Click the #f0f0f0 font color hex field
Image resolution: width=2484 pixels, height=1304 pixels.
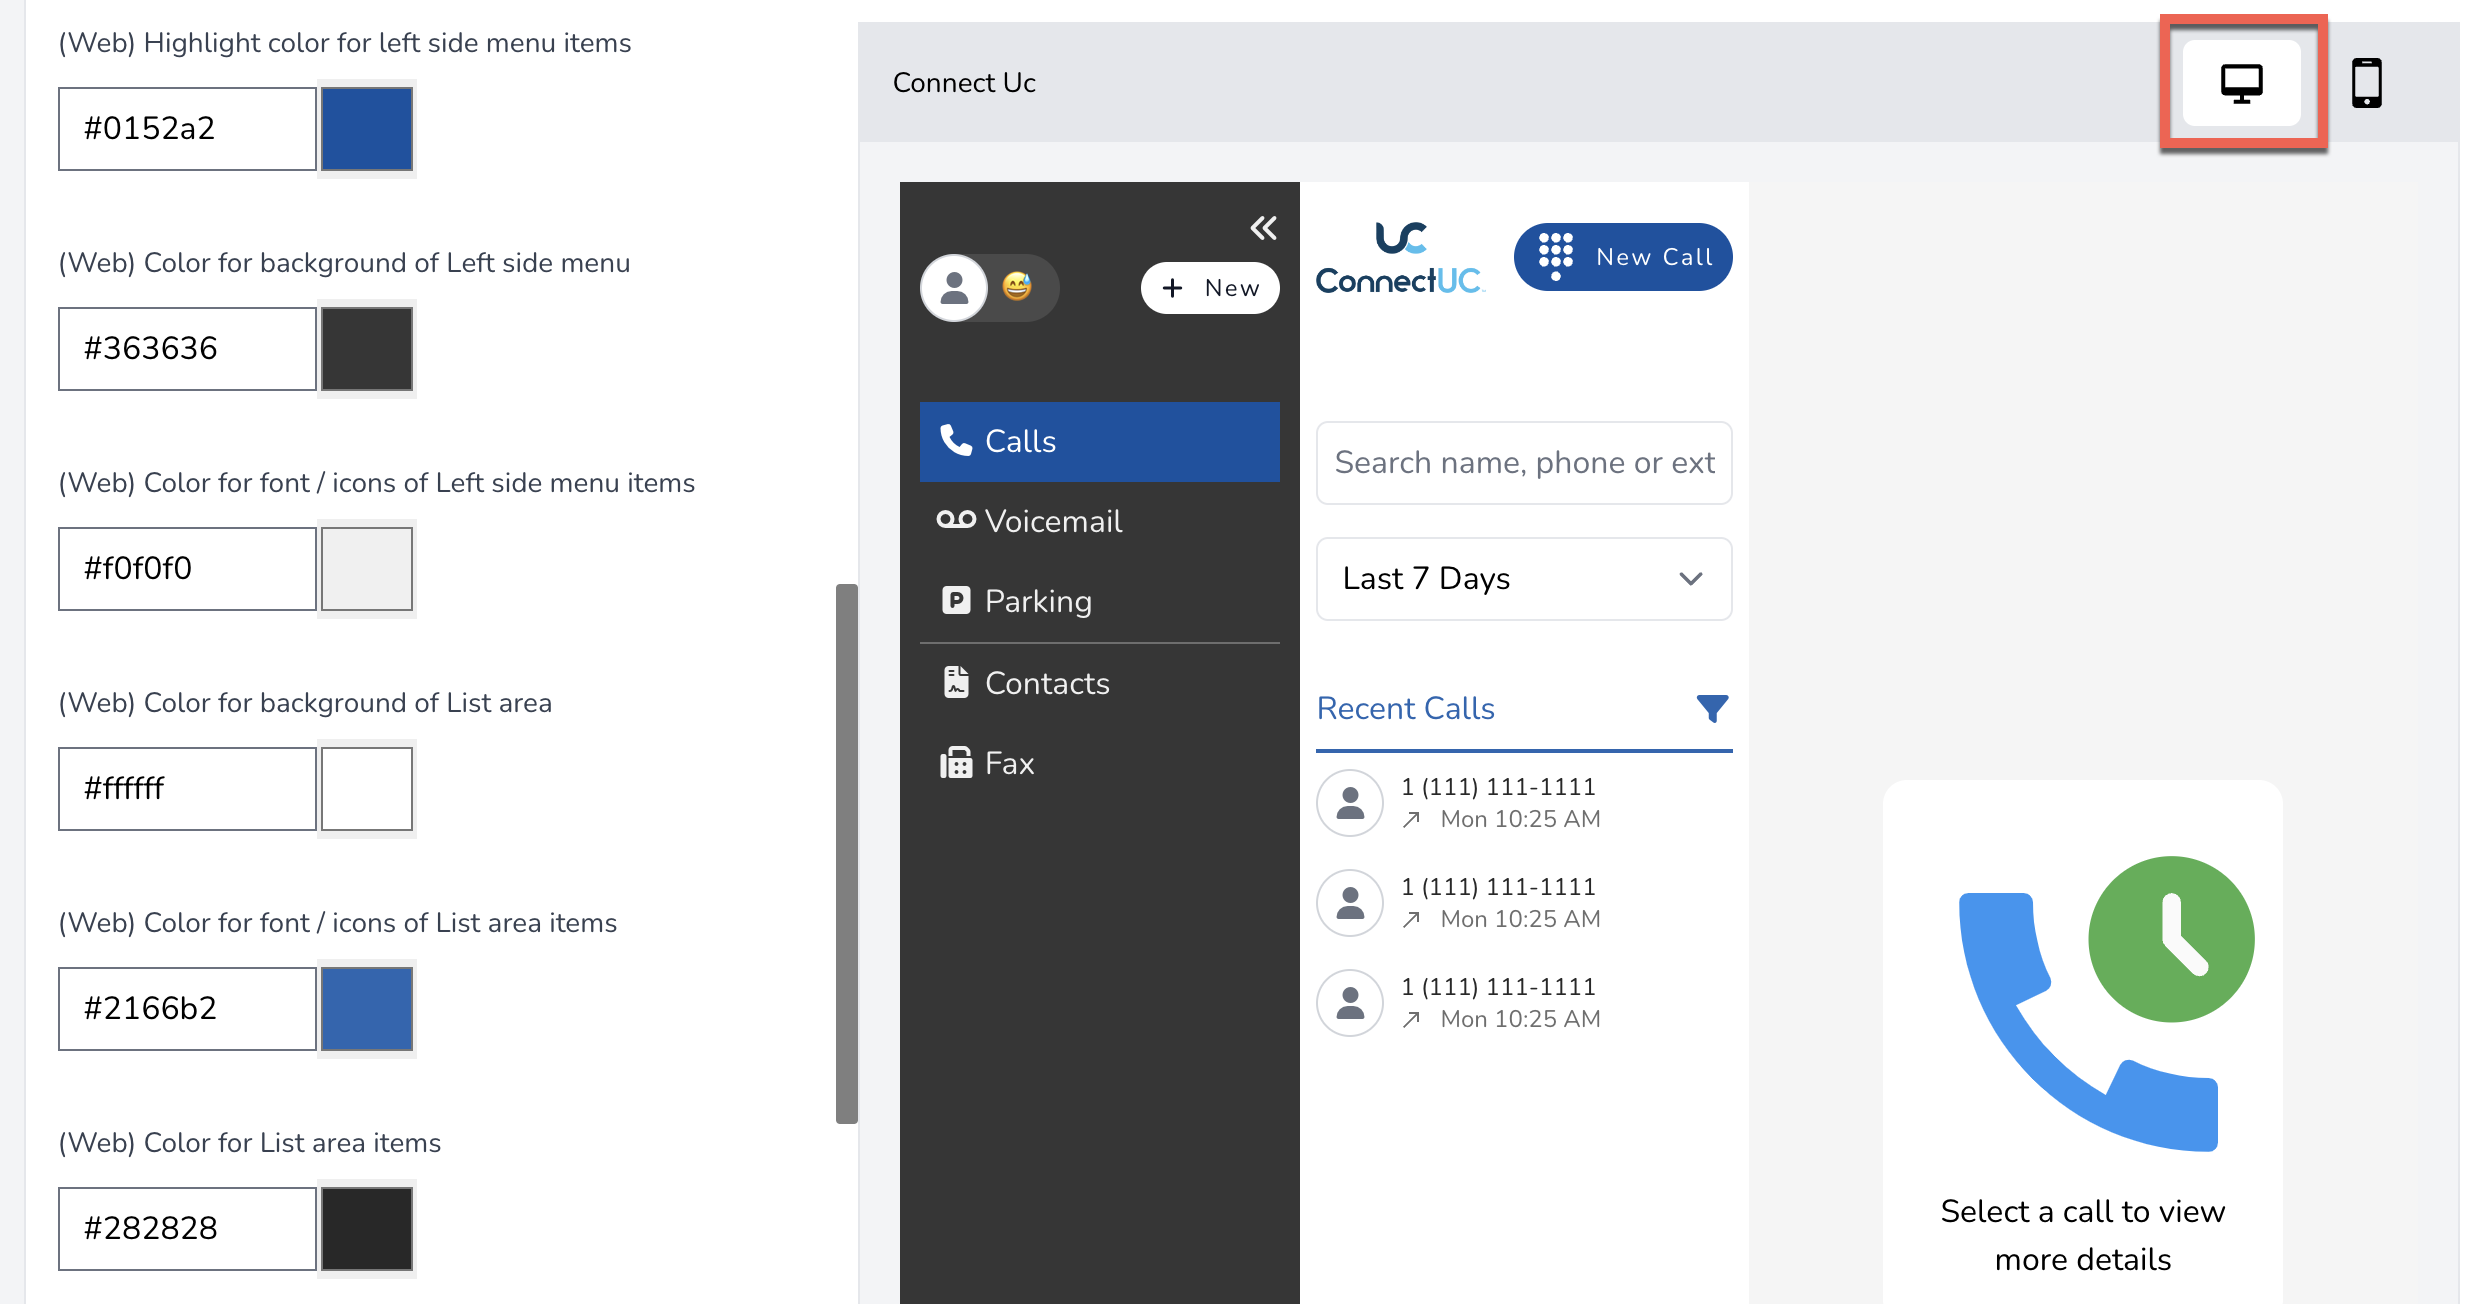click(187, 569)
